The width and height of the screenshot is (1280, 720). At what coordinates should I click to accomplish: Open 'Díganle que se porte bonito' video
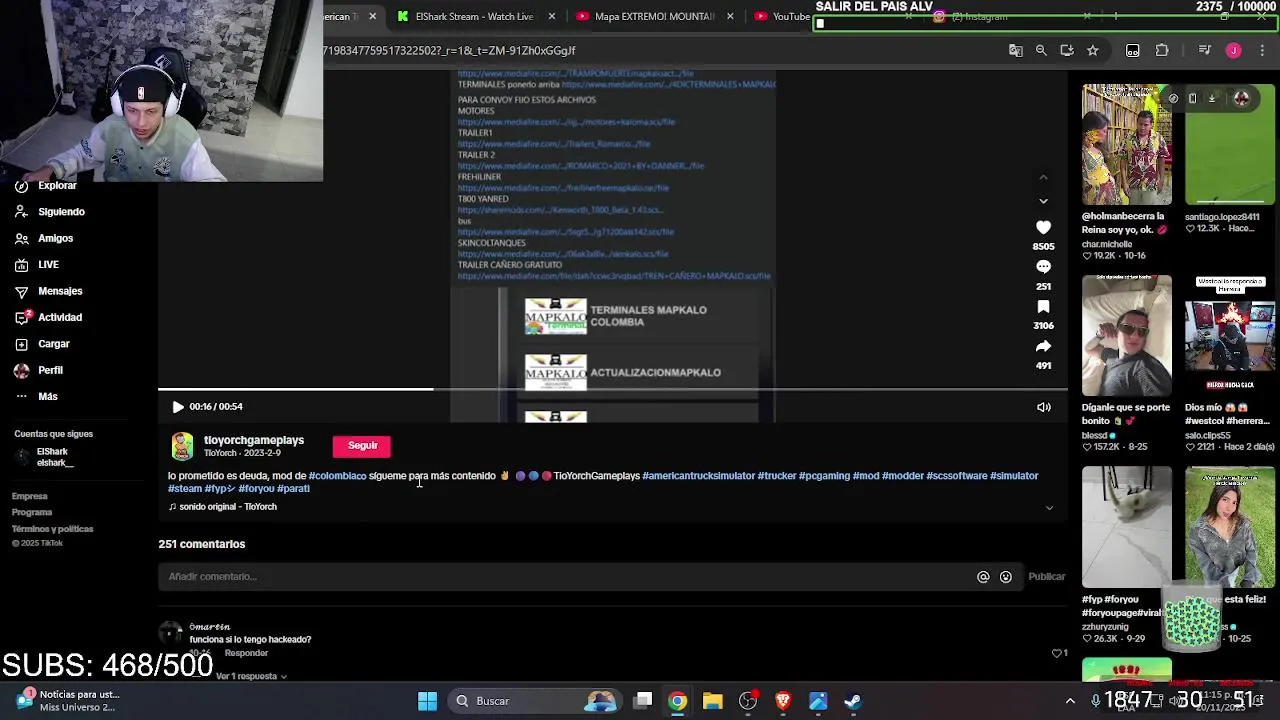pos(1126,336)
